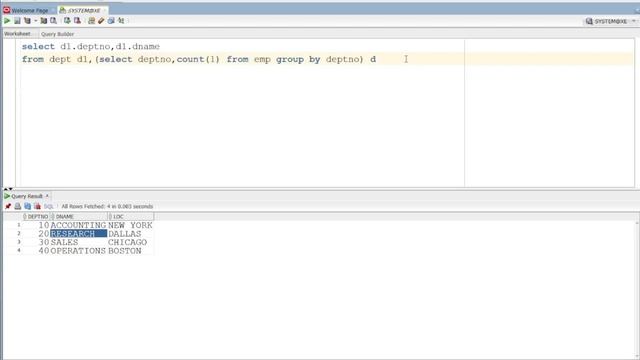Click the editor line-number gutter
This screenshot has height=360, width=640.
[x=9, y=113]
